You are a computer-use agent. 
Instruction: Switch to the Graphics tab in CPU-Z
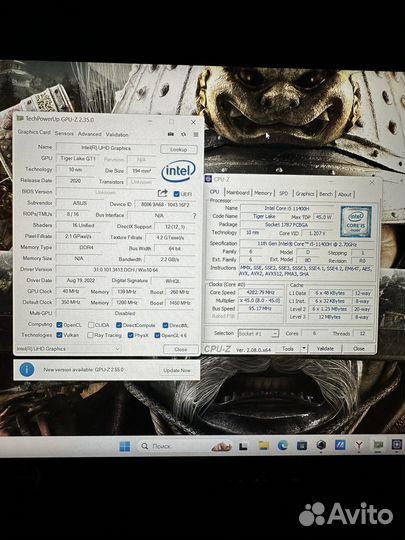(x=305, y=194)
